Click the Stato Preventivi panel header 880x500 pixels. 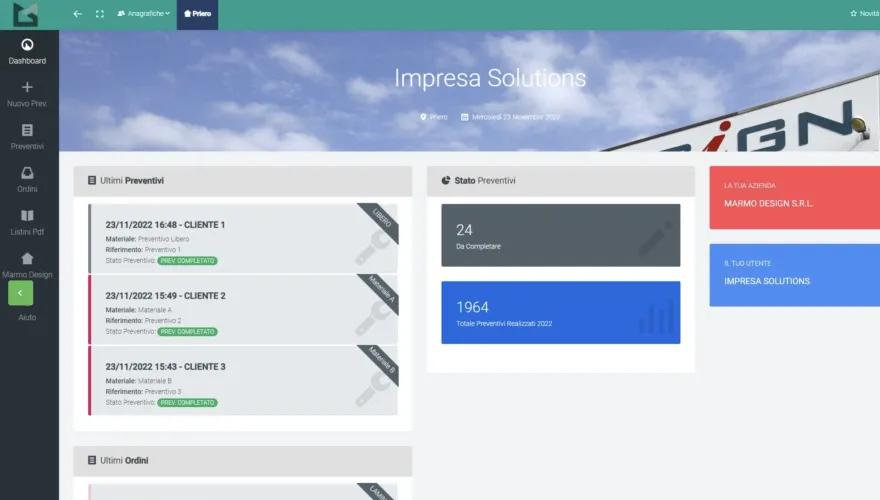pyautogui.click(x=561, y=181)
